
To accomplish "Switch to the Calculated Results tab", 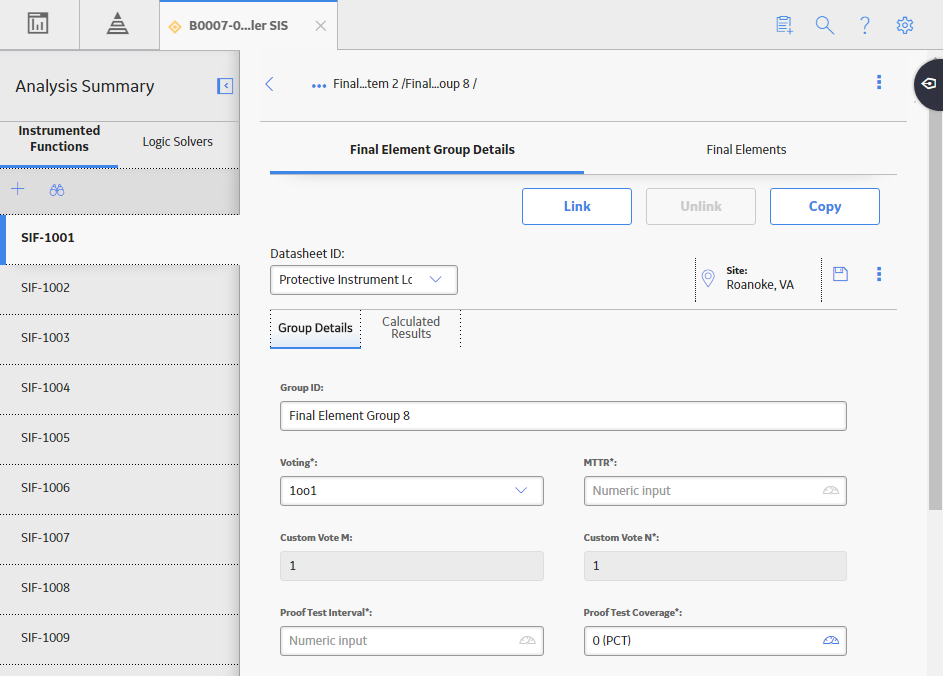I will (411, 328).
